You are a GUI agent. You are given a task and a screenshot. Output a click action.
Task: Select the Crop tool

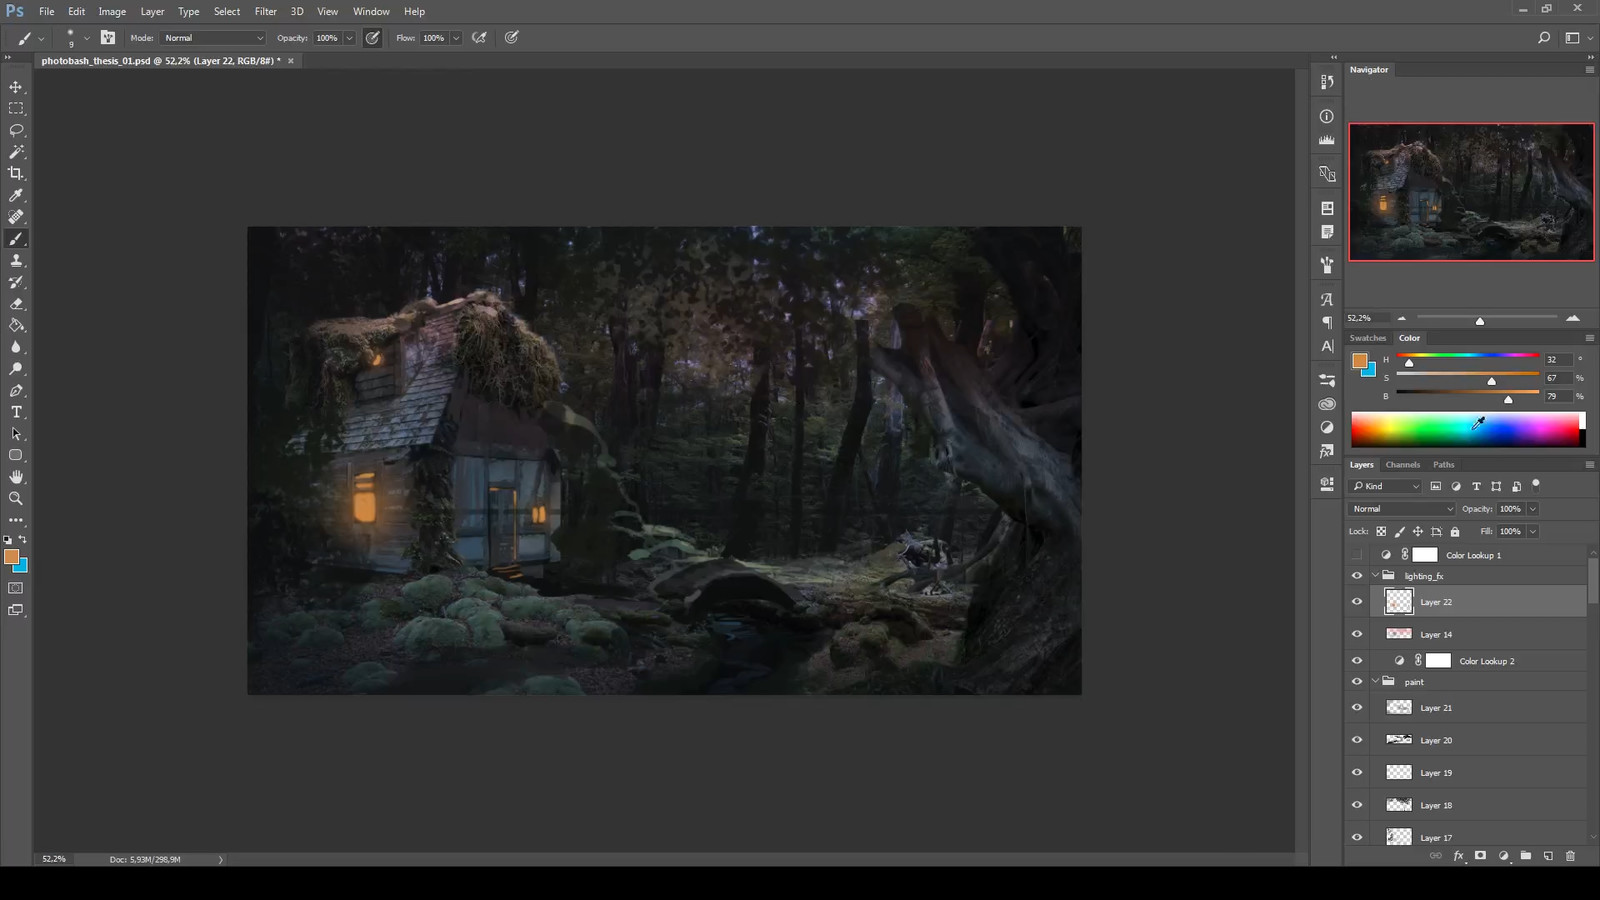16,173
